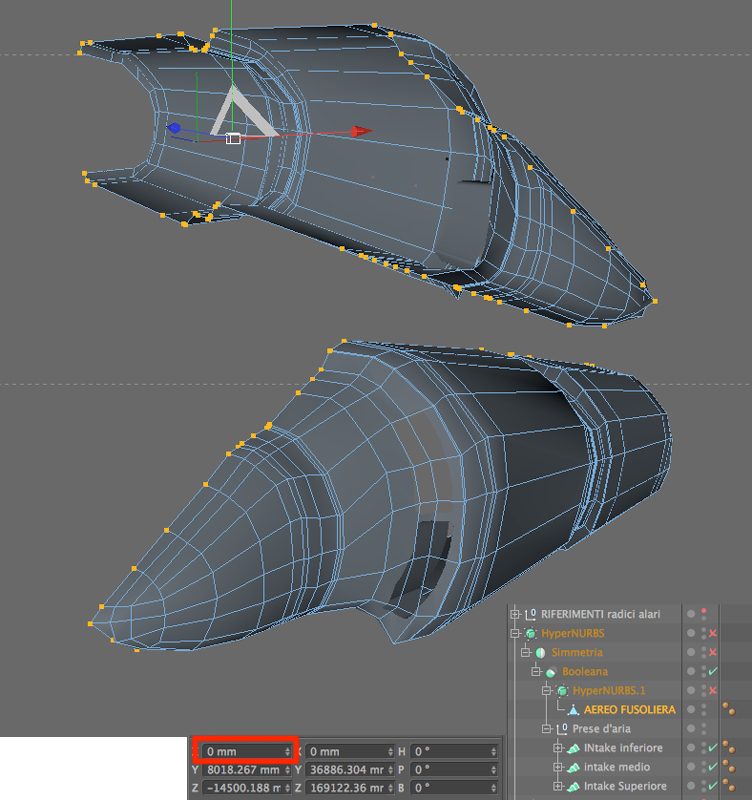Toggle visibility dots of Prese d'aria row
This screenshot has height=800, width=752.
pyautogui.click(x=704, y=729)
